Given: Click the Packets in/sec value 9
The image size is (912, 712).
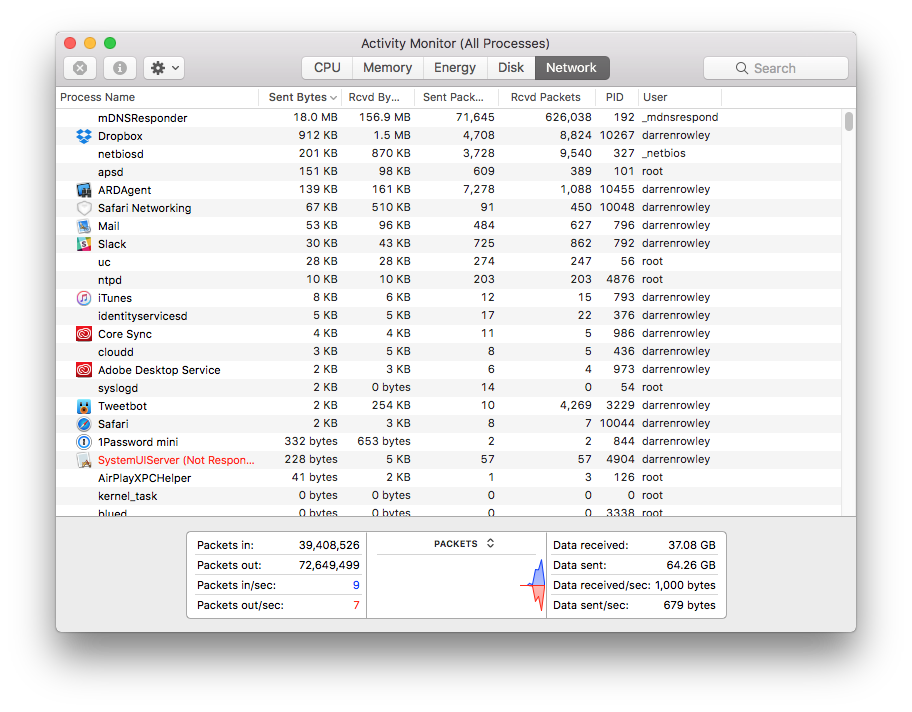Looking at the screenshot, I should 356,585.
